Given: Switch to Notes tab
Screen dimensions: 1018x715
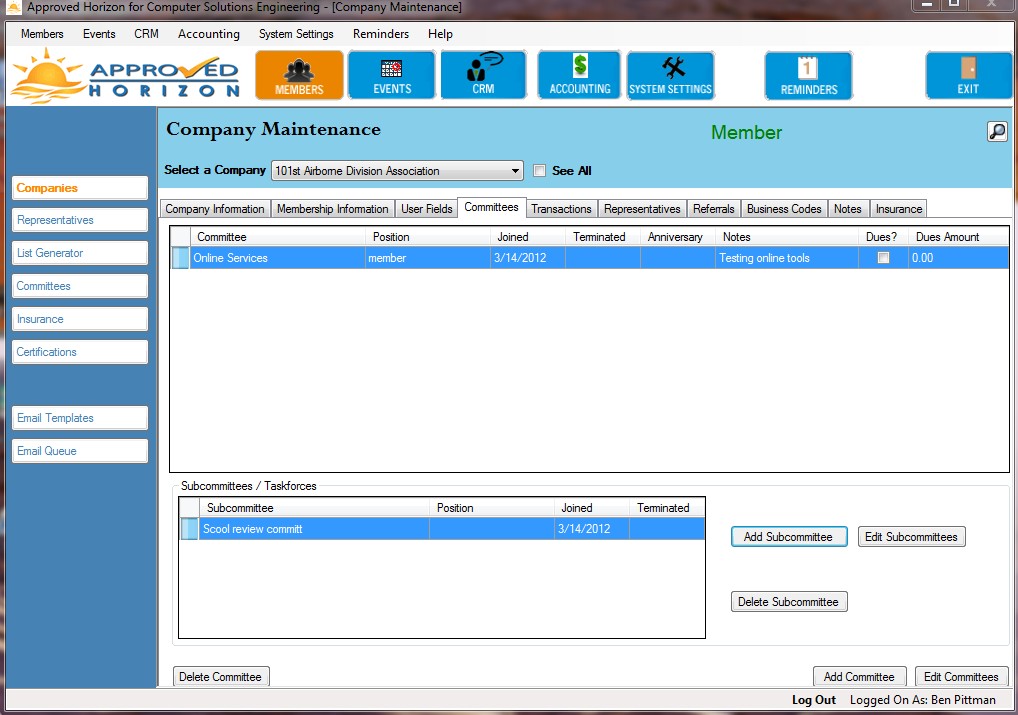Looking at the screenshot, I should pos(847,208).
